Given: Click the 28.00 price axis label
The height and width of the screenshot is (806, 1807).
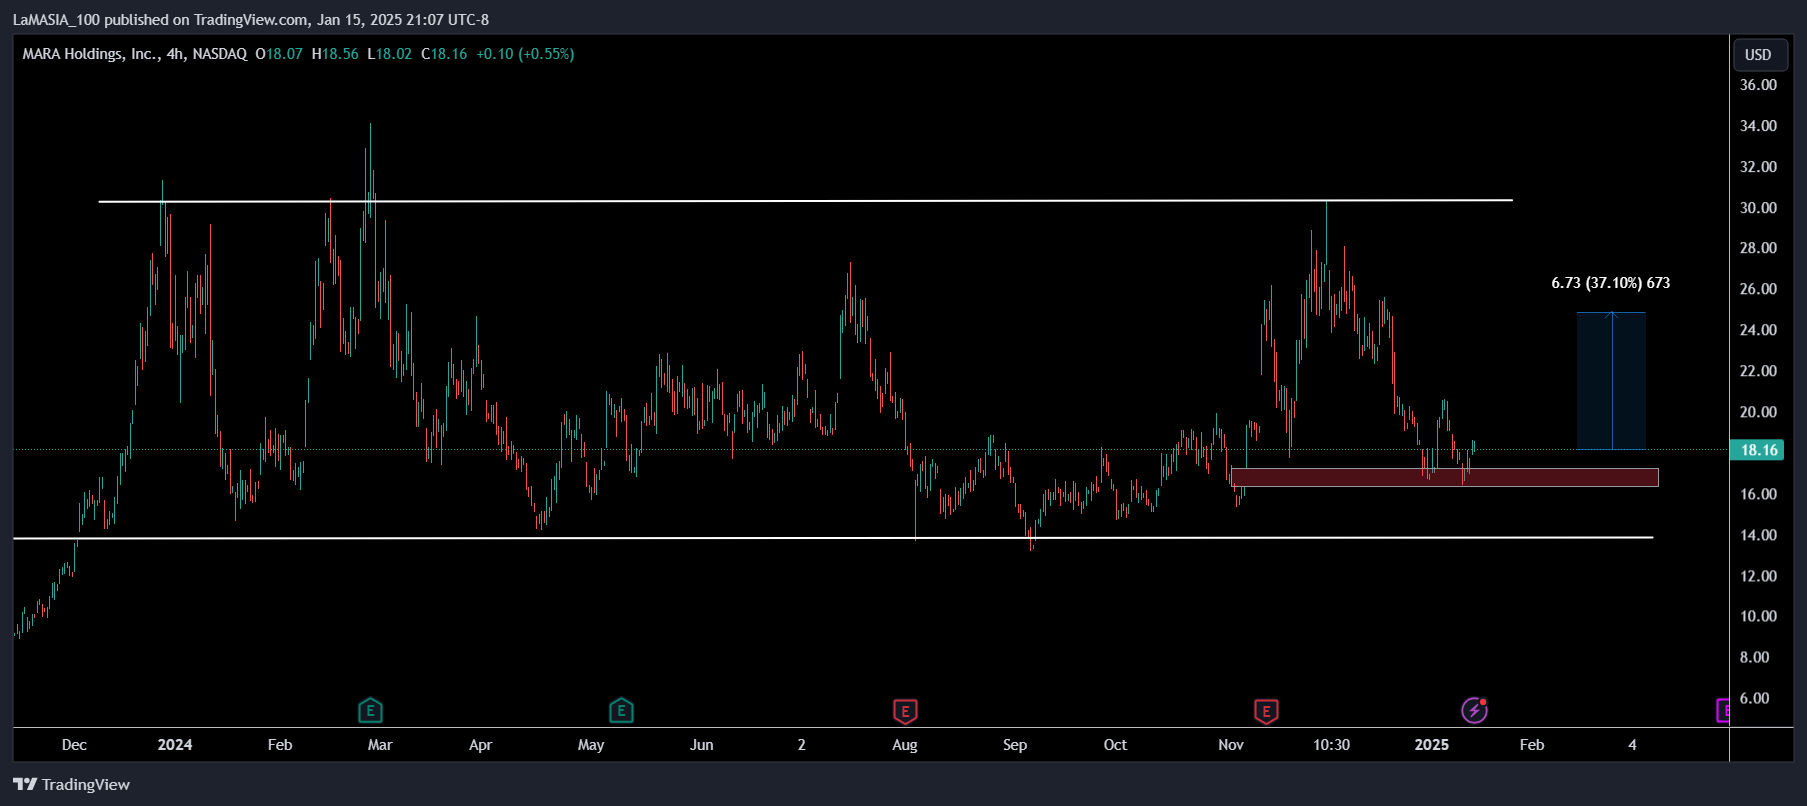Looking at the screenshot, I should pos(1758,248).
